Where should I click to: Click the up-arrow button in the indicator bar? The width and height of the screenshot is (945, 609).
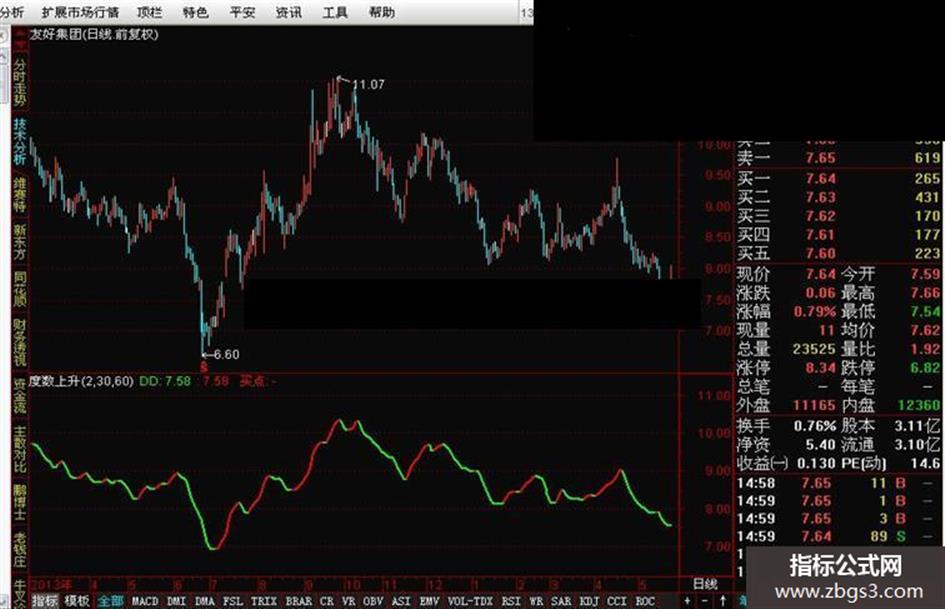tap(723, 601)
